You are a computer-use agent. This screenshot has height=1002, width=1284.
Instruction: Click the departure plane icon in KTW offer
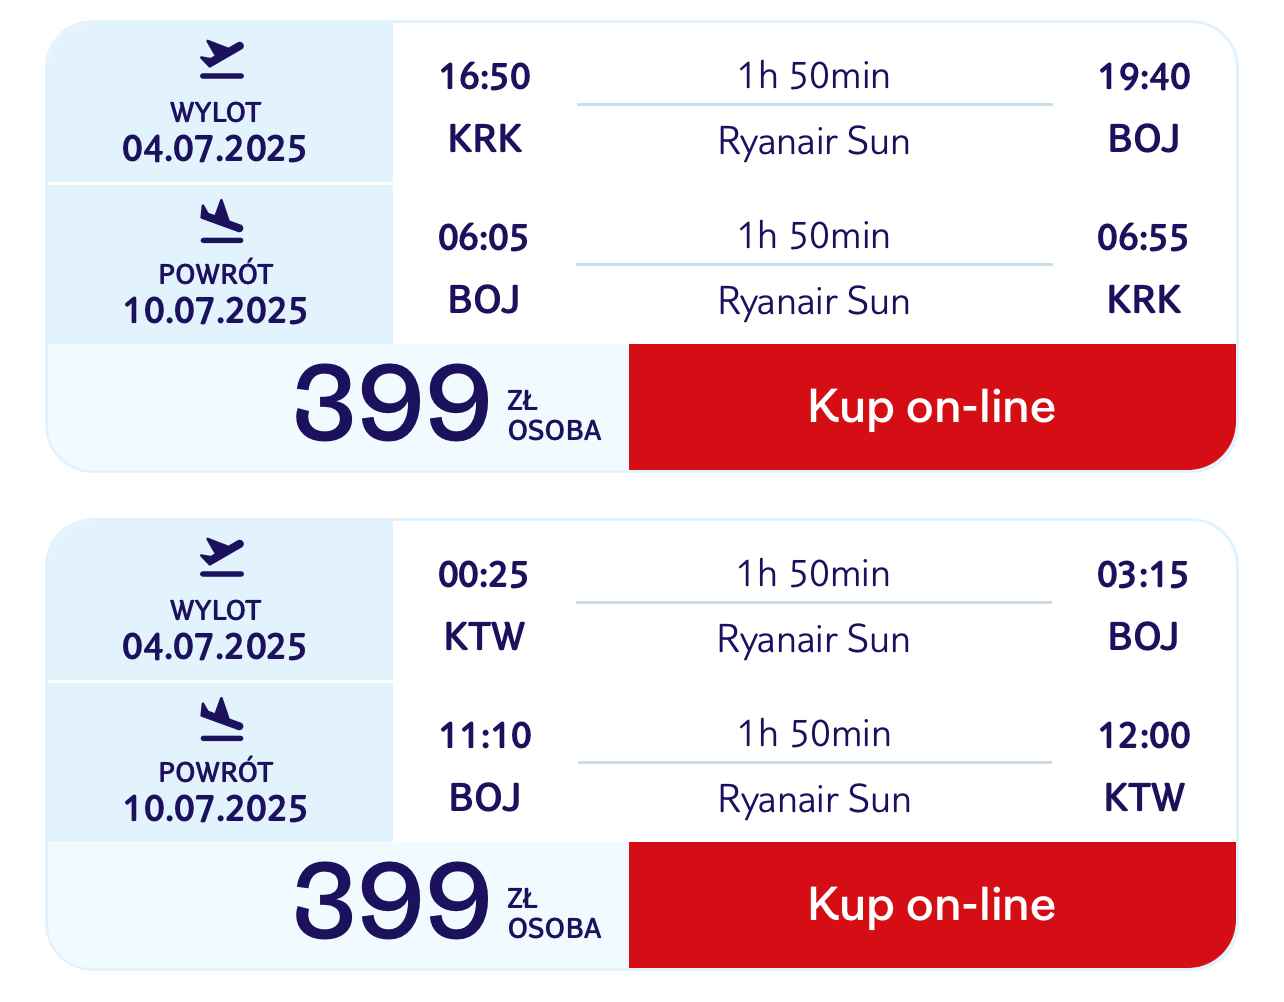221,558
